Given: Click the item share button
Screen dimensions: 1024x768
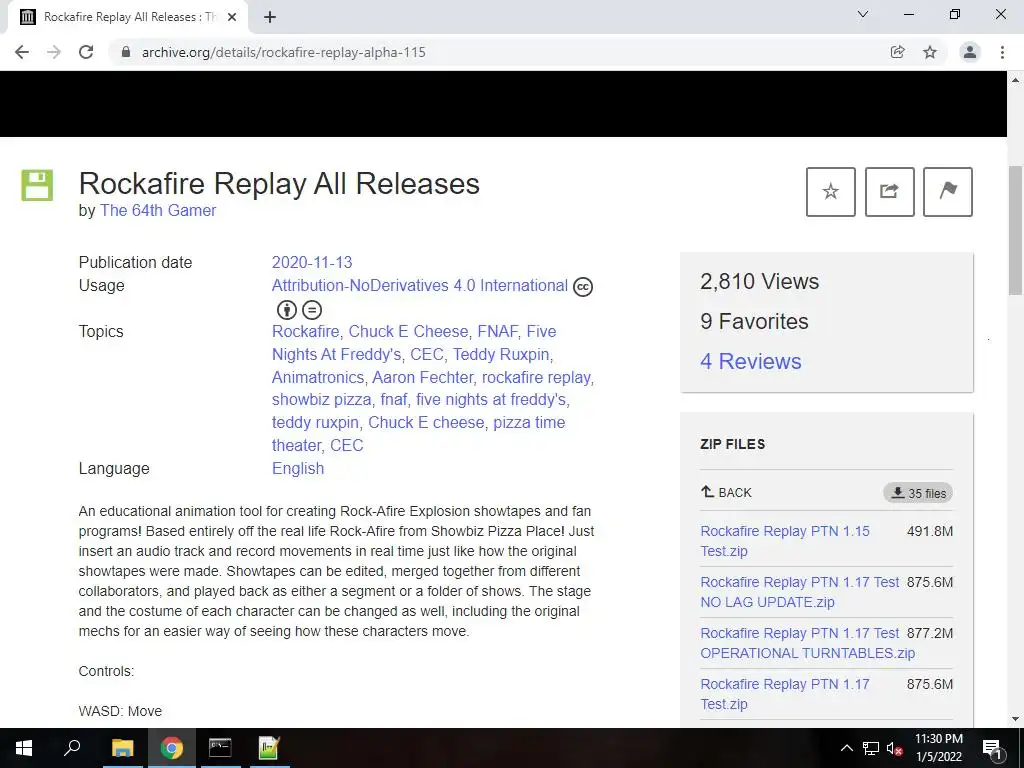Looking at the screenshot, I should pos(889,191).
